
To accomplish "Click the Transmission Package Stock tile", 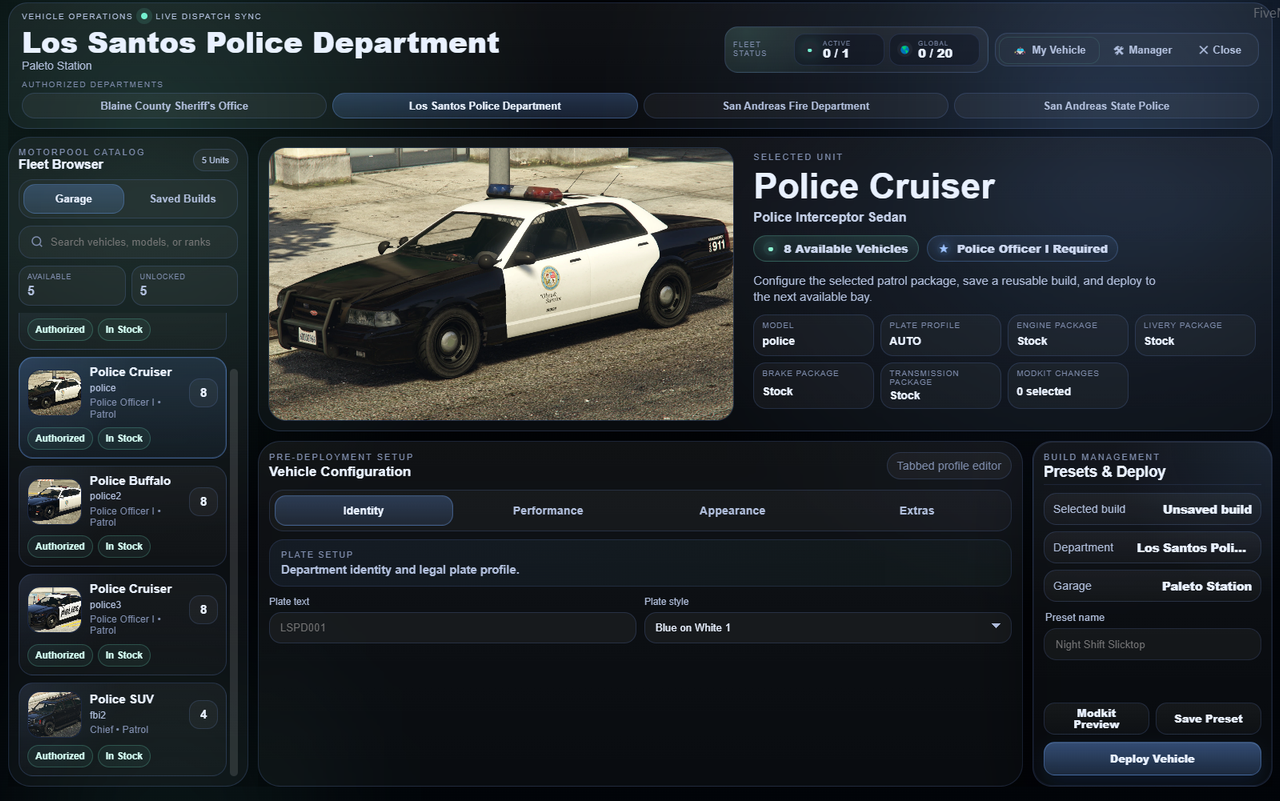I will [940, 385].
